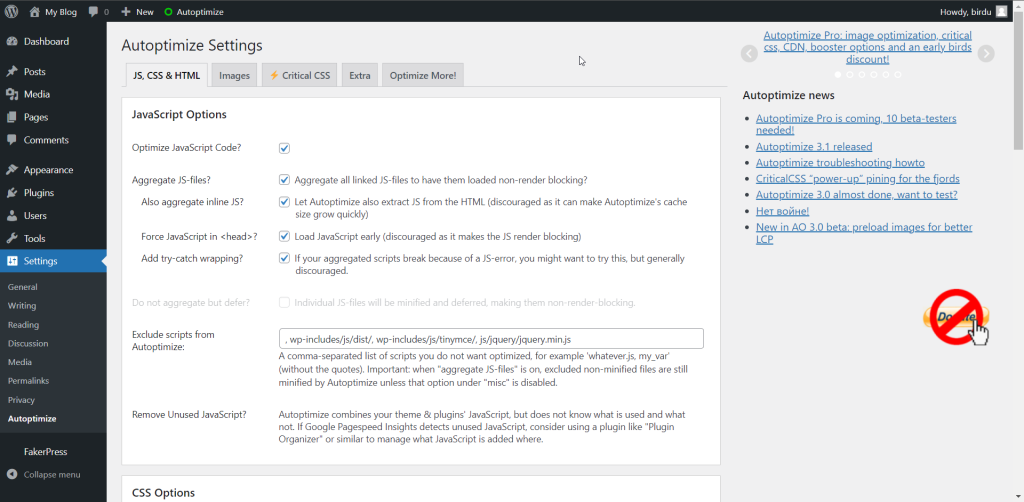Select the last banner pagination dot
The height and width of the screenshot is (502, 1024).
897,75
